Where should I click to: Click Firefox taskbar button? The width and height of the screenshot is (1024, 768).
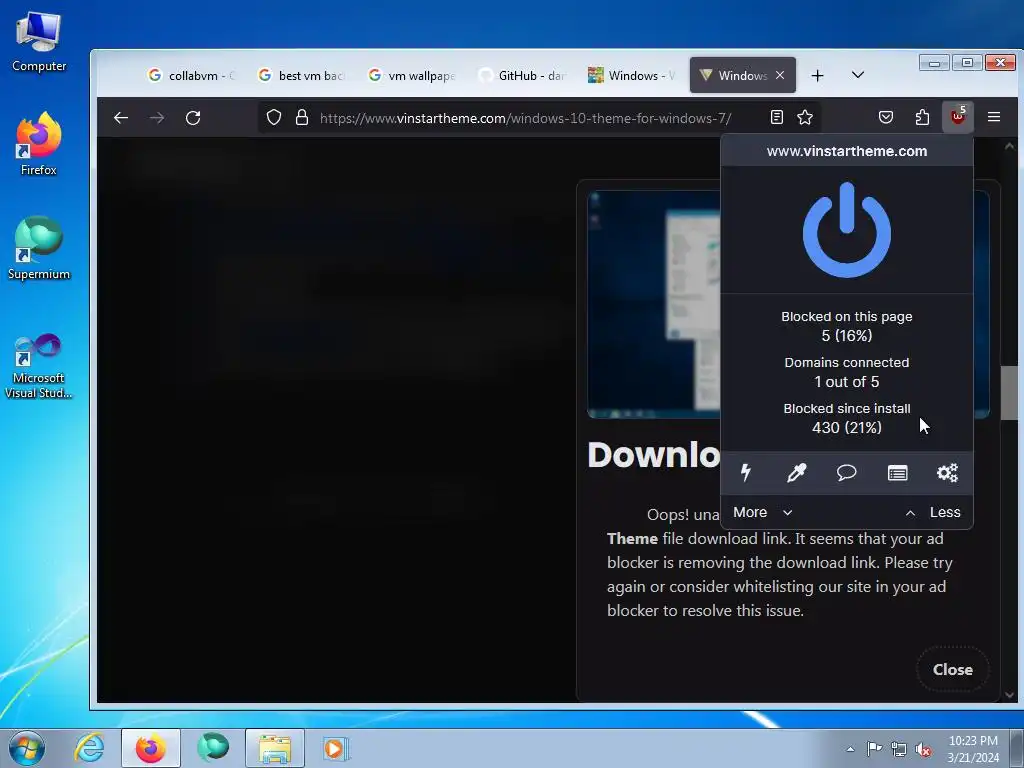pyautogui.click(x=150, y=748)
